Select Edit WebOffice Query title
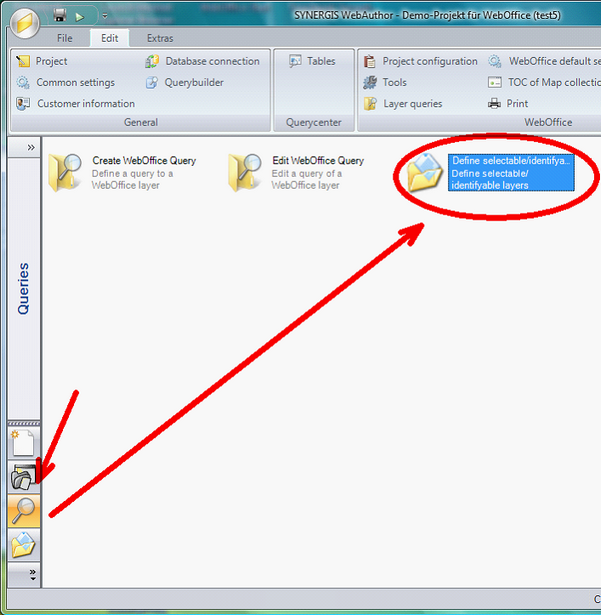Screen dimensions: 601x615 point(318,160)
